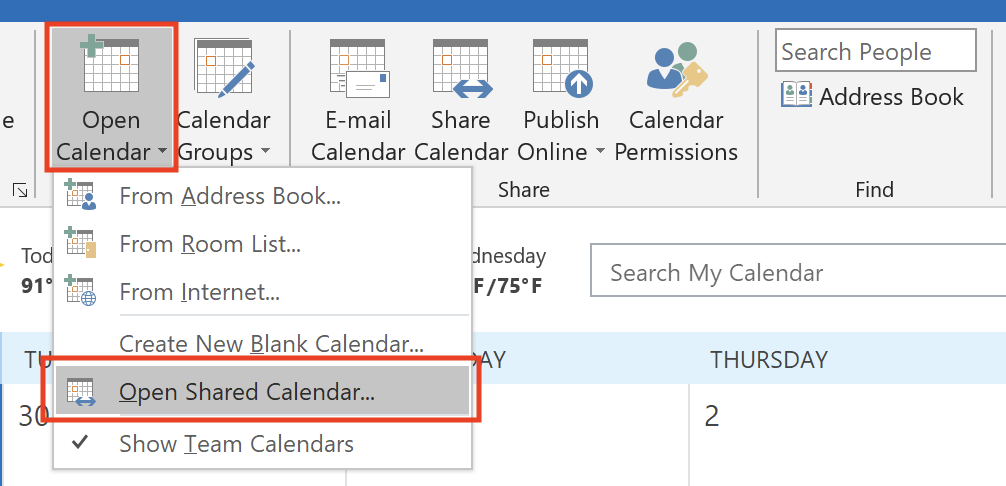Choose From Address Book menu entry
Screen dimensions: 1006x486
tap(230, 196)
